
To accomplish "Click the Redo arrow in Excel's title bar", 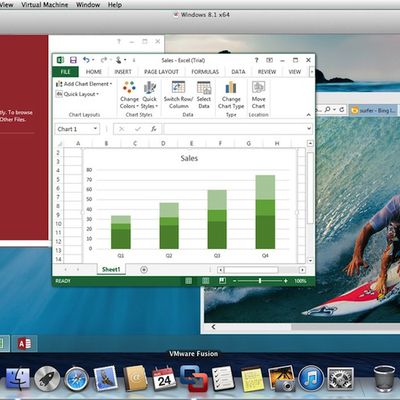I will click(x=104, y=60).
